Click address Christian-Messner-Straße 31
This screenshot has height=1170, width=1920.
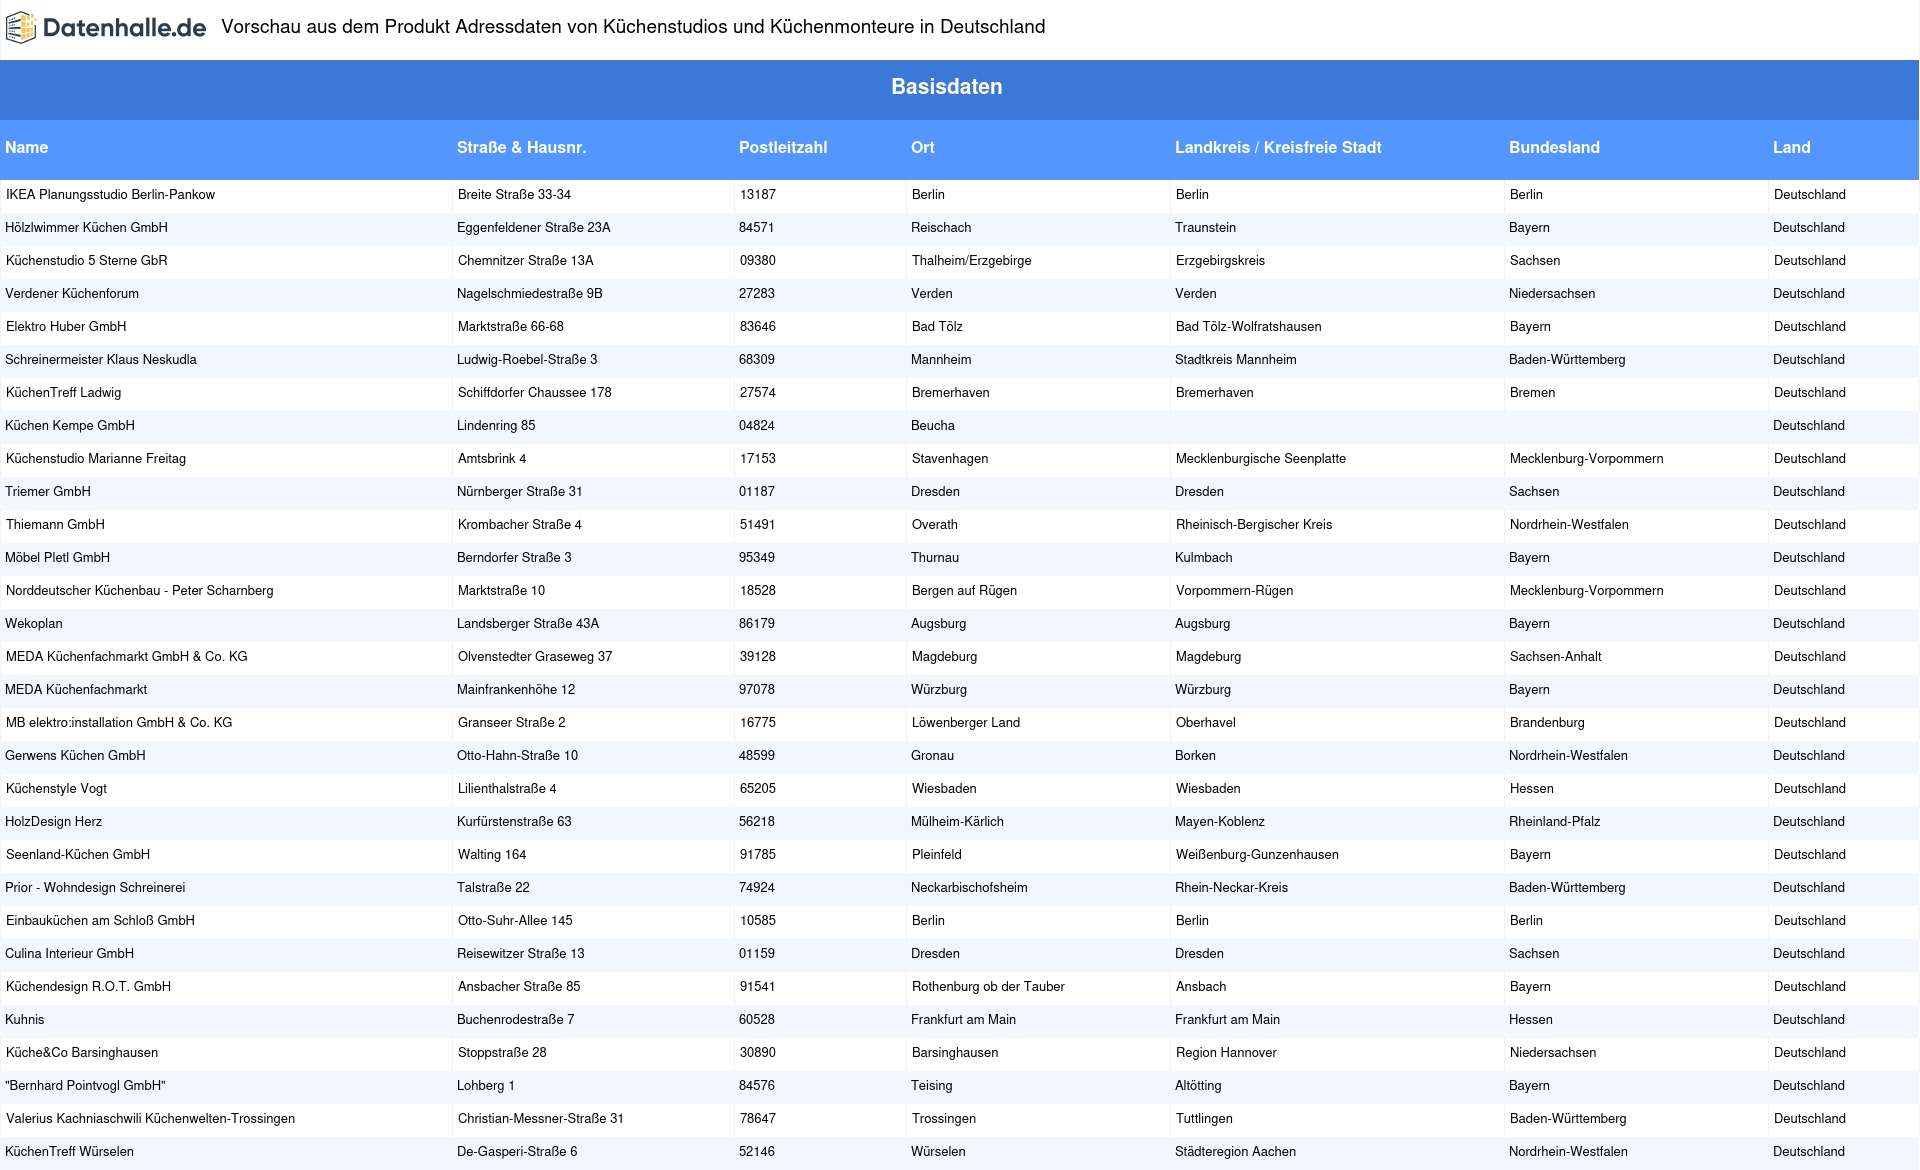click(540, 1119)
